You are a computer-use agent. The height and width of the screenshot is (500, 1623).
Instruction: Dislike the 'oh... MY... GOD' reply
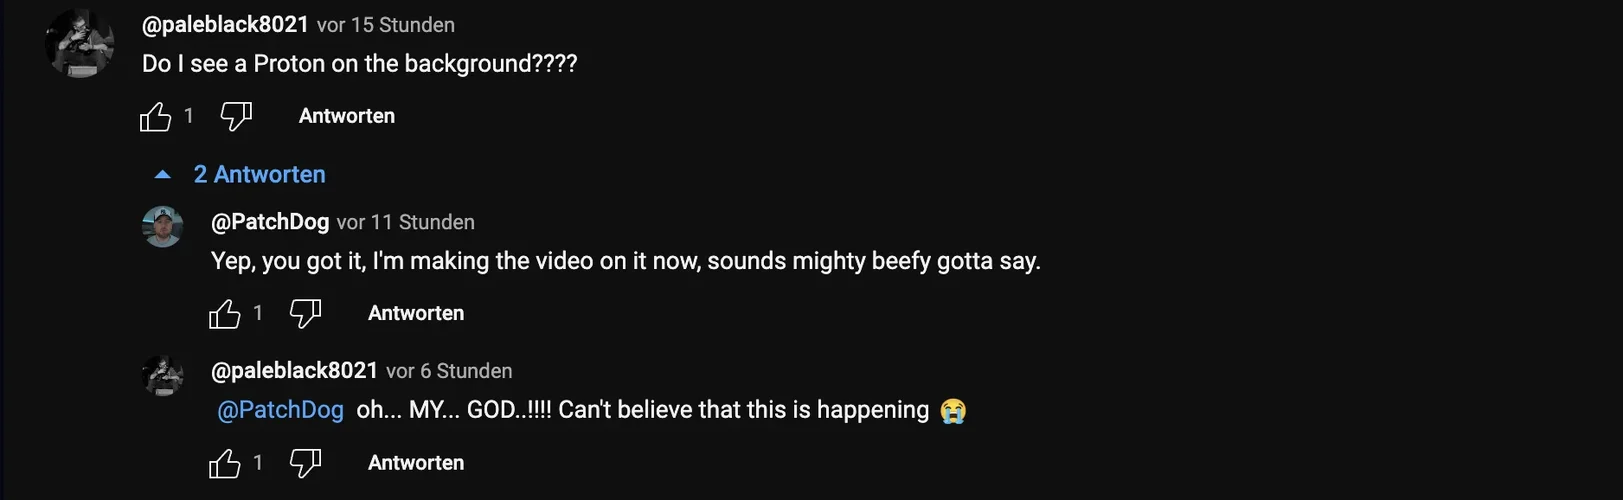305,464
